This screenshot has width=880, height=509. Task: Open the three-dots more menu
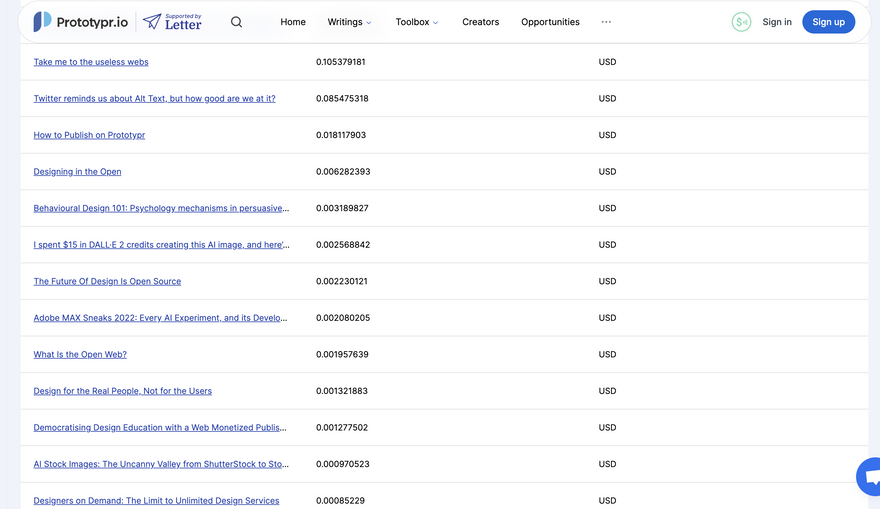(x=606, y=22)
